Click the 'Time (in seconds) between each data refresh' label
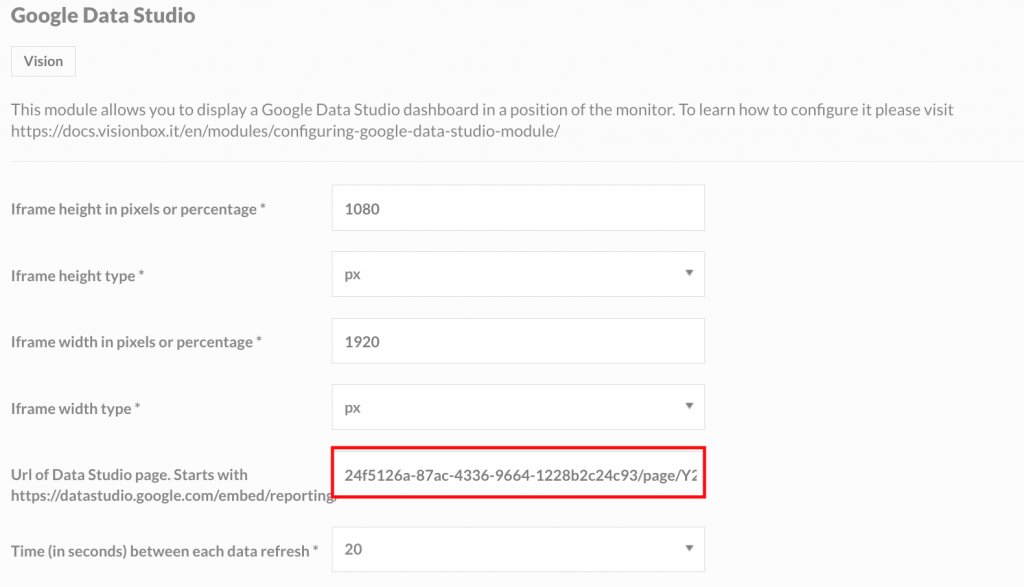This screenshot has height=587, width=1024. [x=164, y=551]
